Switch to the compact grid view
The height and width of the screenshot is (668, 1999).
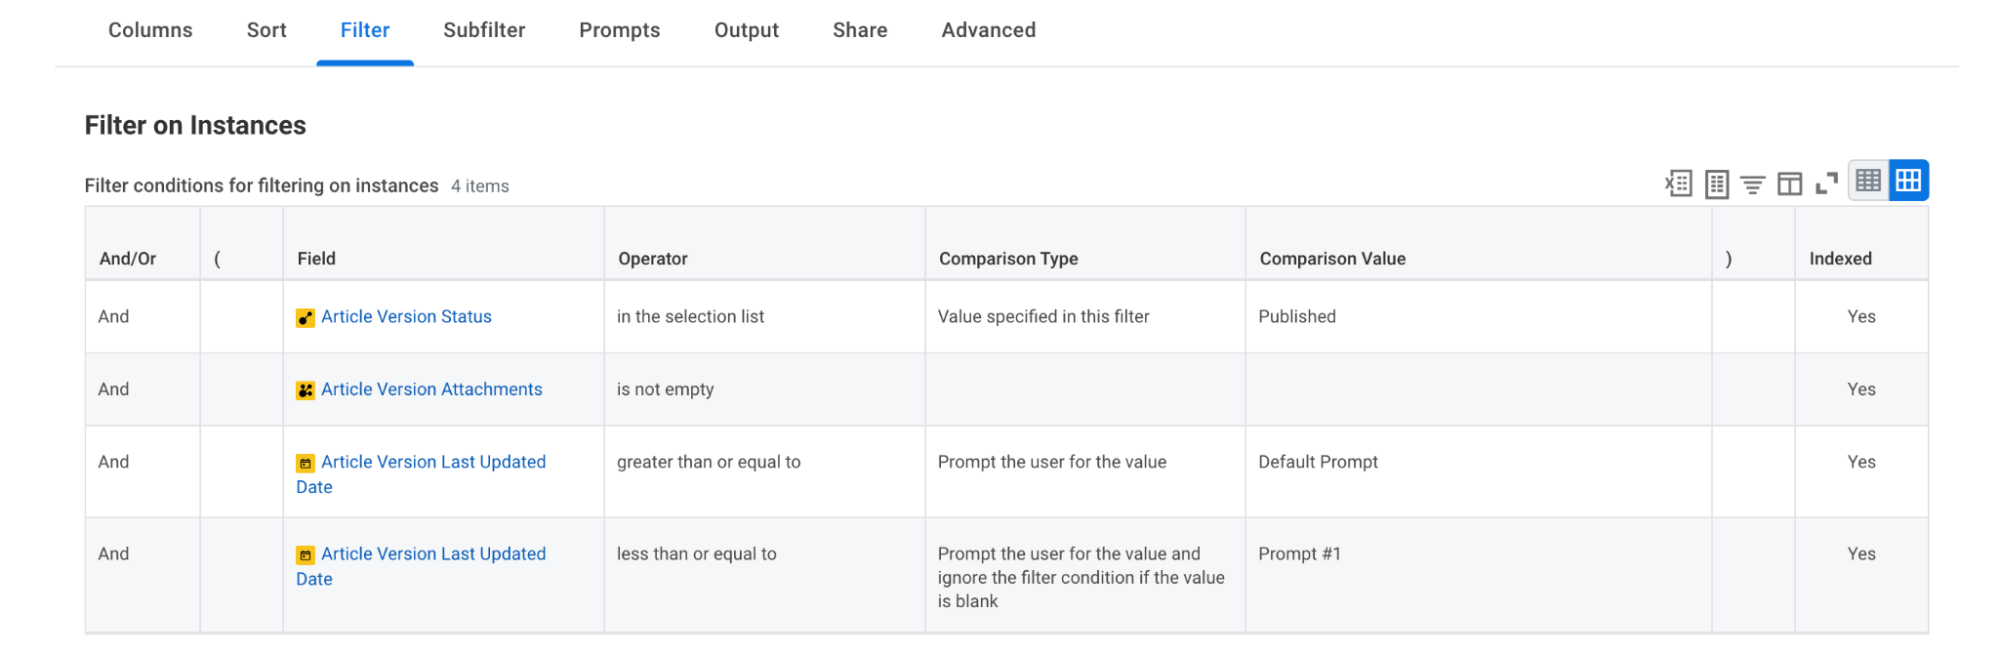(x=1868, y=181)
